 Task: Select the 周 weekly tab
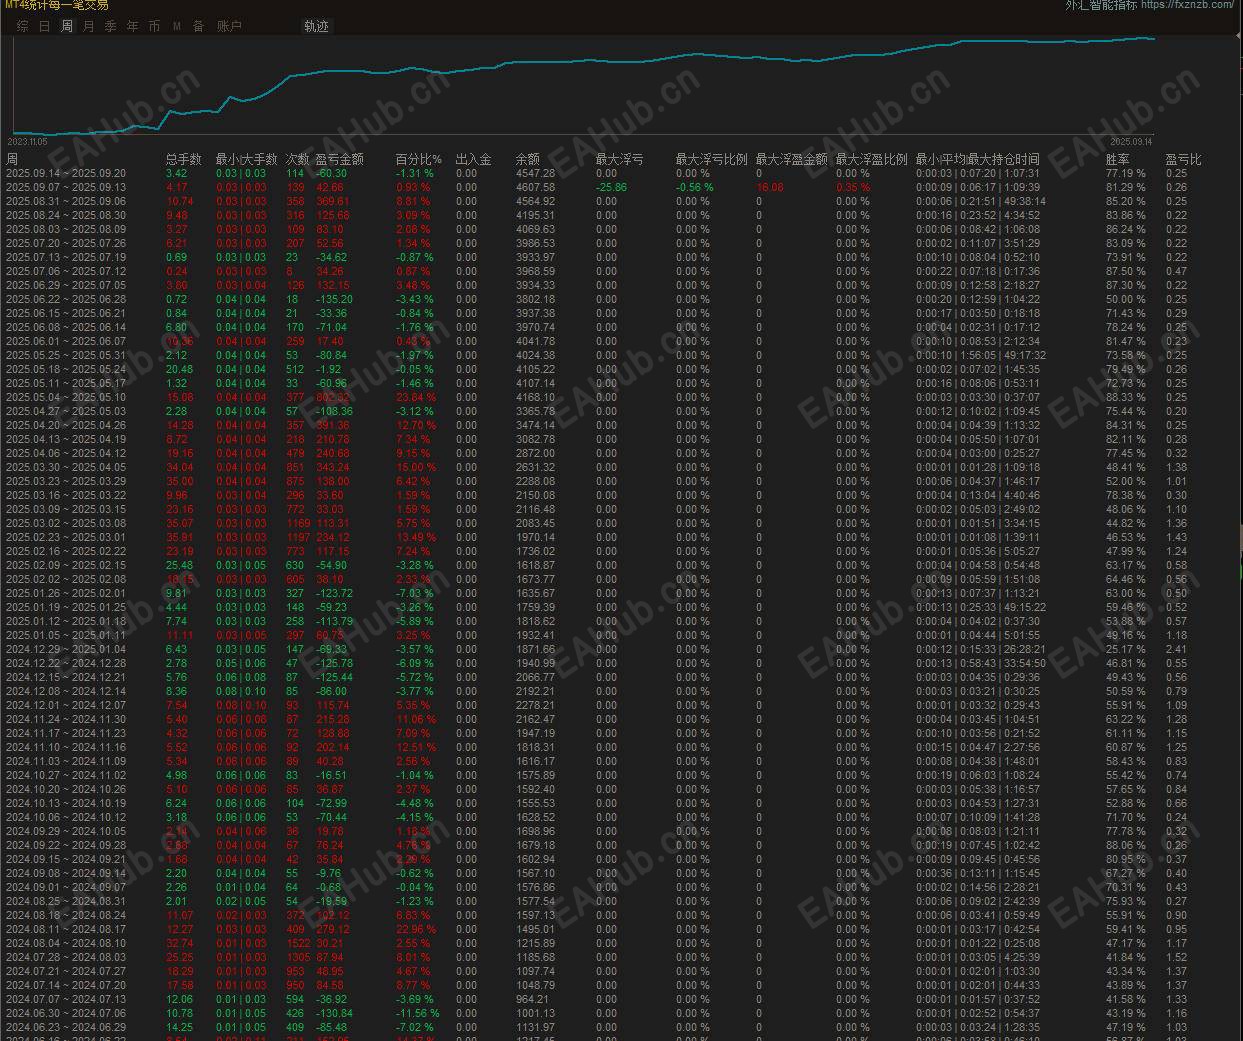(66, 27)
